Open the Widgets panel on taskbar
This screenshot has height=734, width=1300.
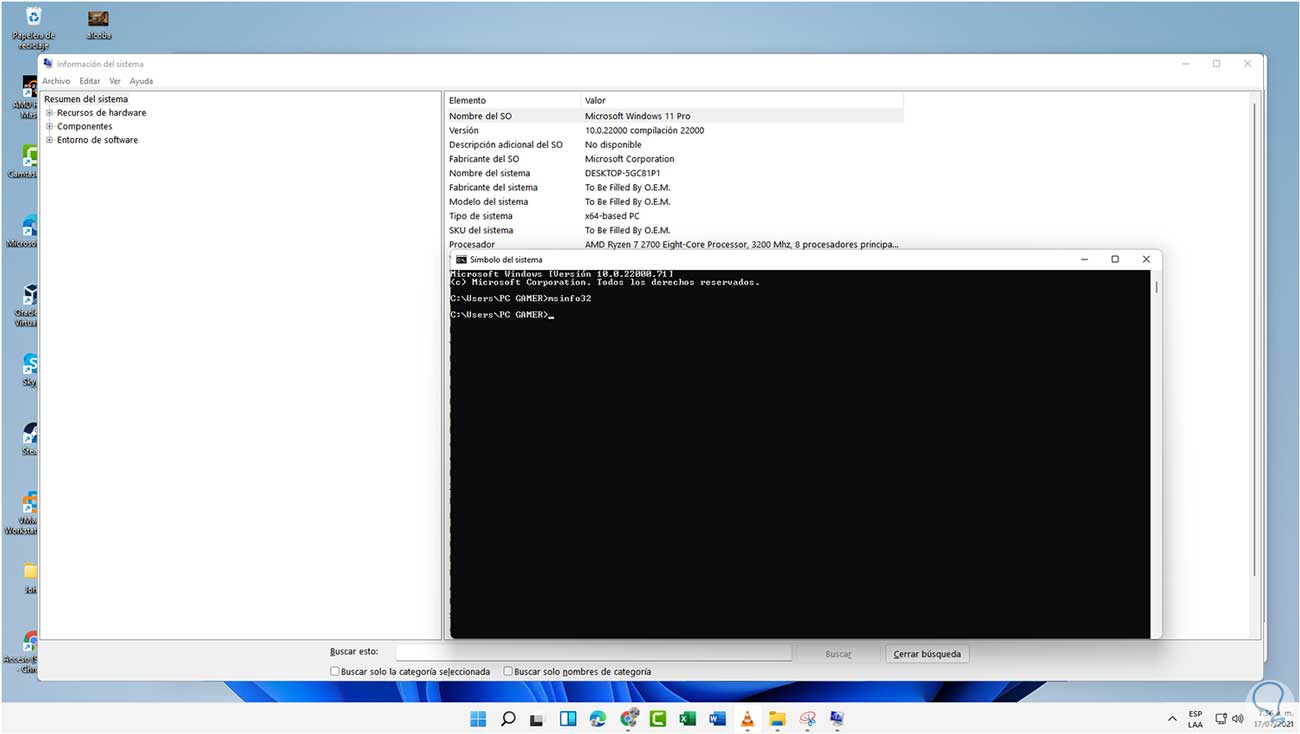[x=568, y=718]
